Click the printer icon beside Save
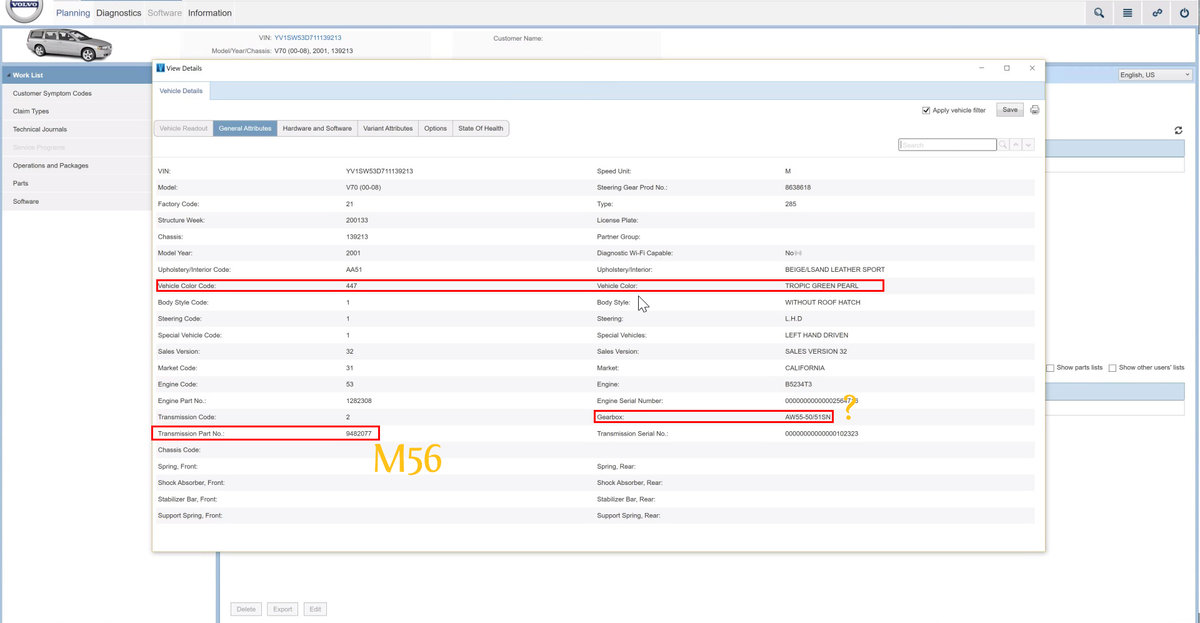This screenshot has height=623, width=1200. pos(1034,110)
